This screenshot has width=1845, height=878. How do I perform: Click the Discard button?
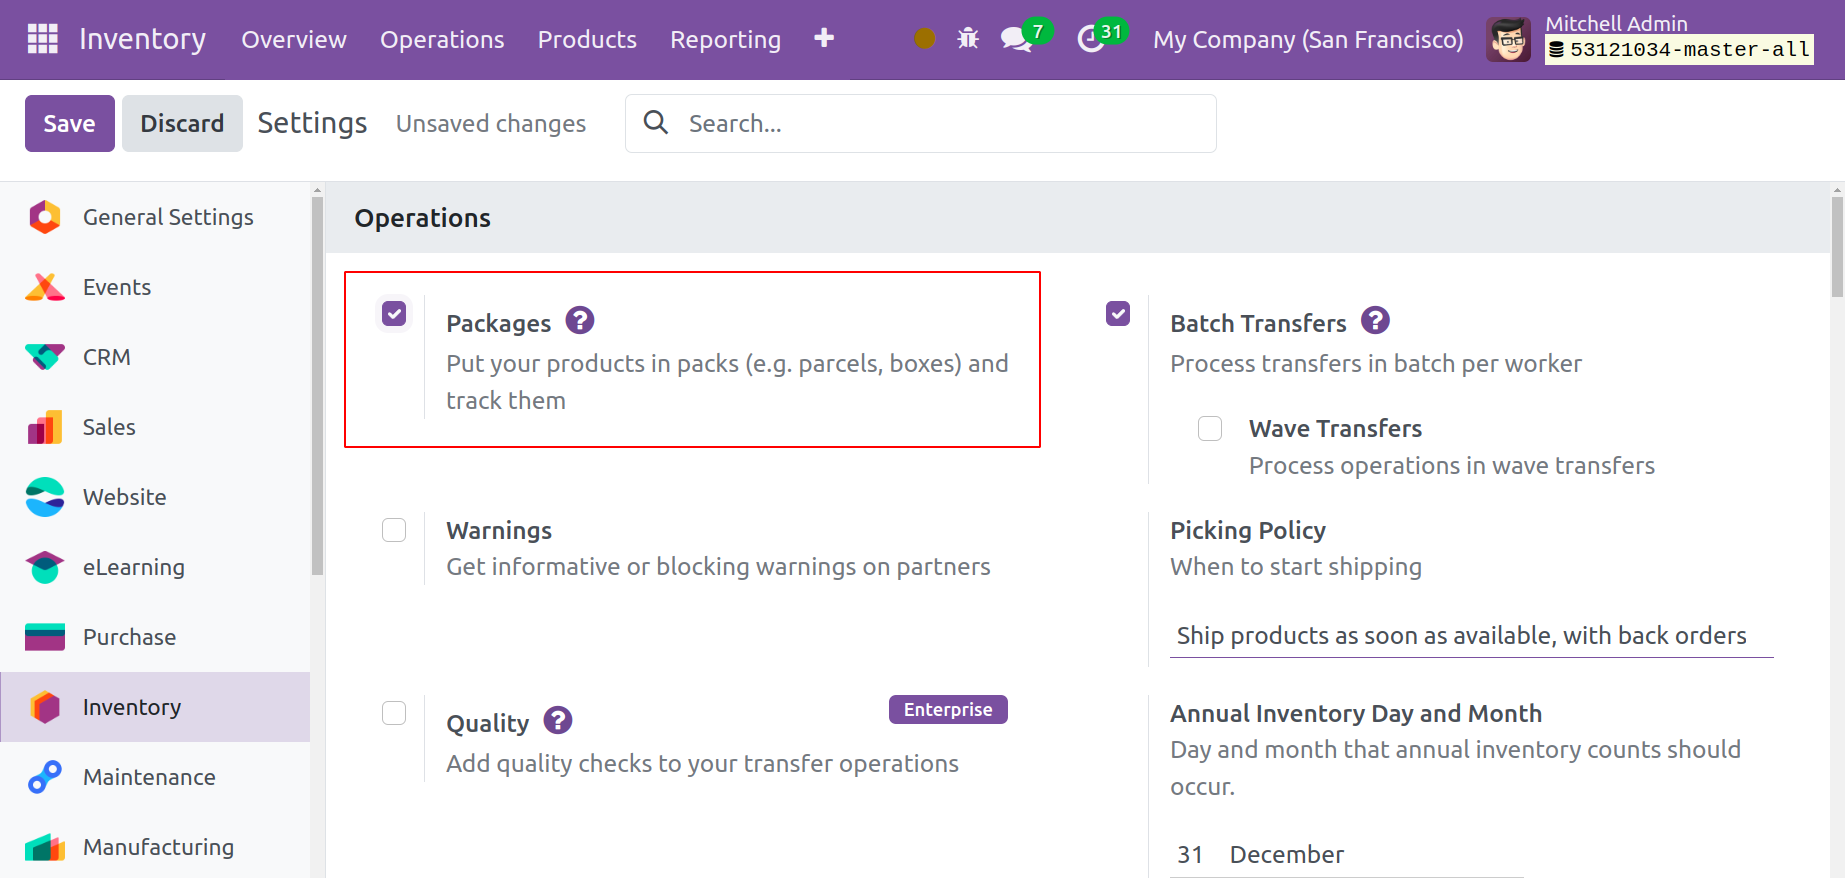coord(182,124)
